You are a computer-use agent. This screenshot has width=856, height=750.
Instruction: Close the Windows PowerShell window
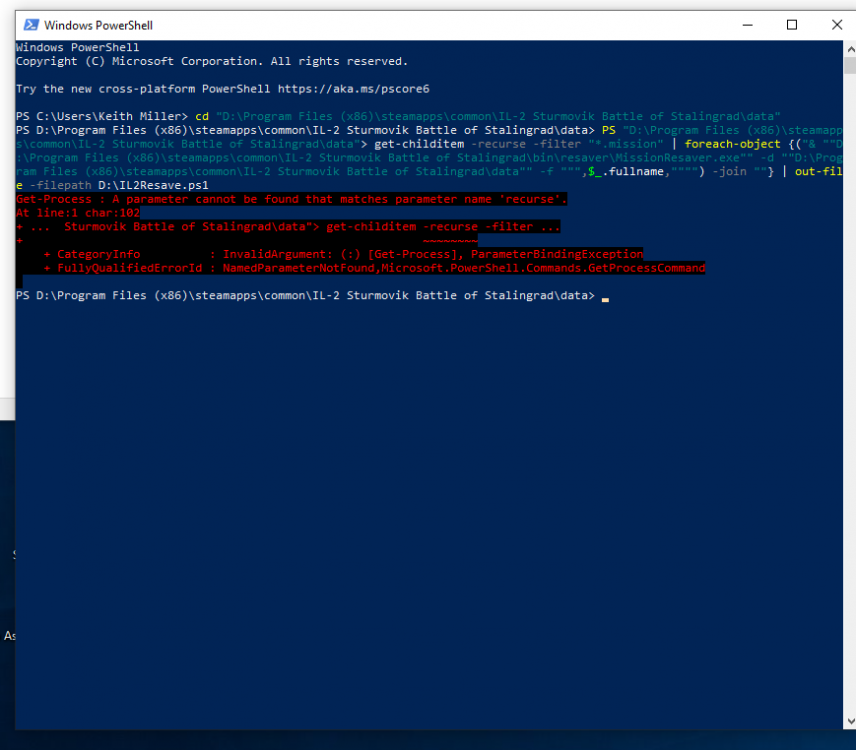click(836, 24)
